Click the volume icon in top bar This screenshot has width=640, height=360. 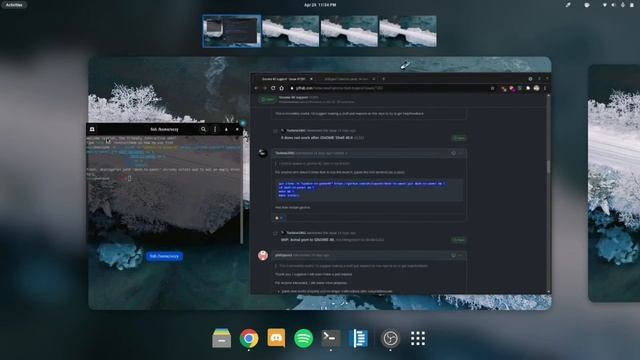click(613, 5)
